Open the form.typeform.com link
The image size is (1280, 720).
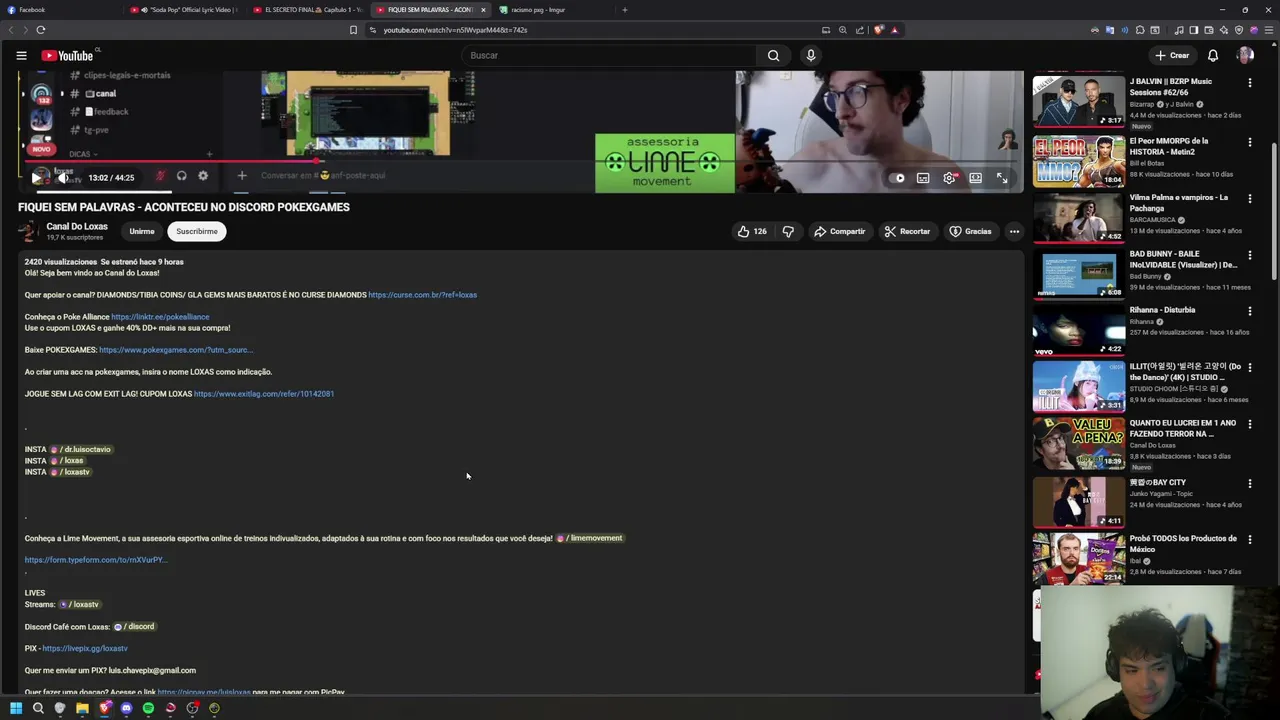pyautogui.click(x=95, y=560)
